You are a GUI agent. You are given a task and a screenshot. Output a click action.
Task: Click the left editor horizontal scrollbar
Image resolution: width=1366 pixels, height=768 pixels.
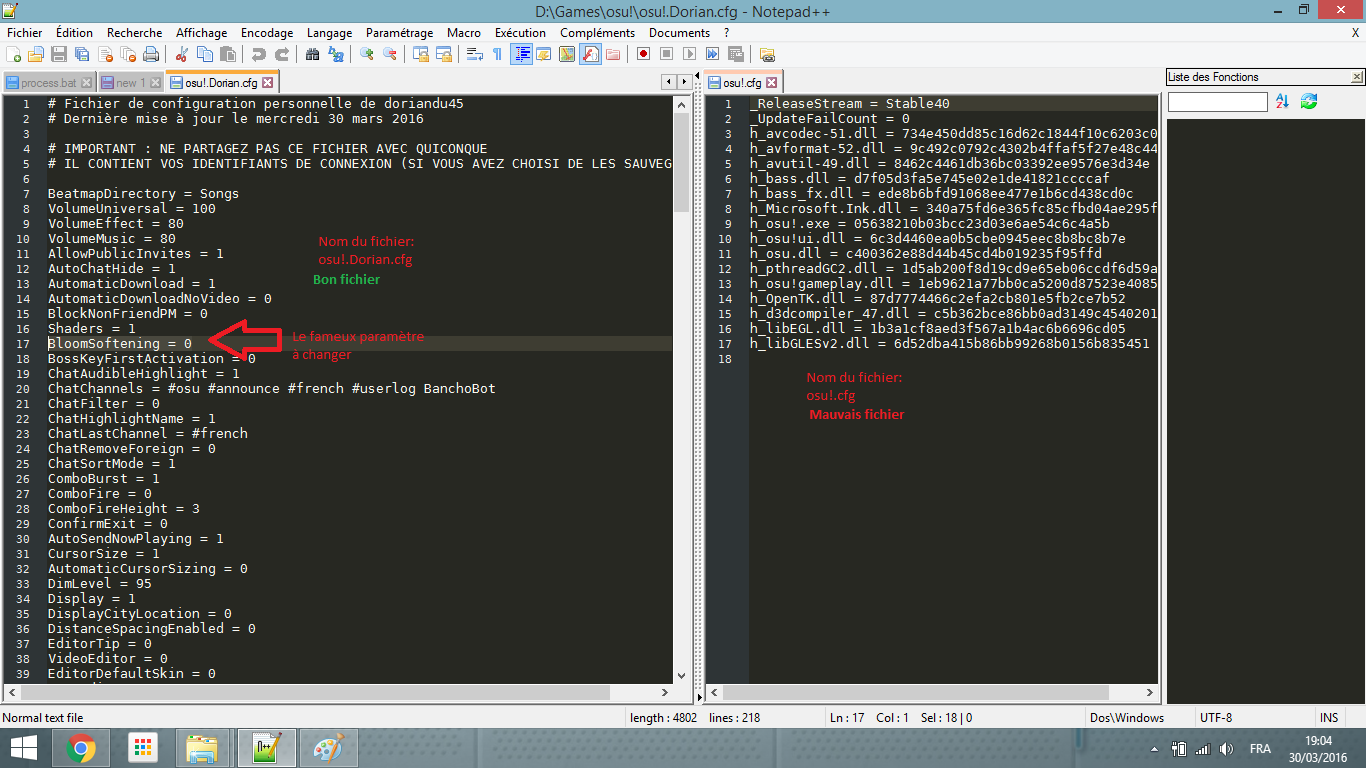339,692
